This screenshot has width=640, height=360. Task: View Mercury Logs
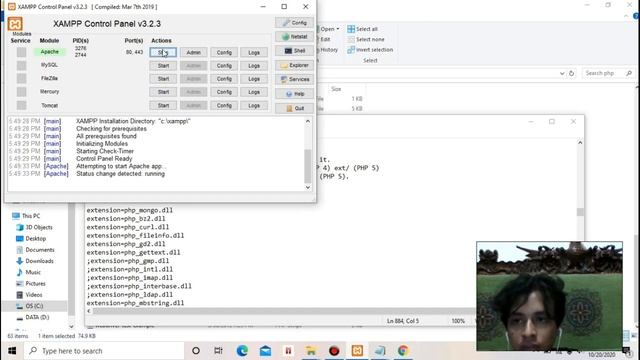click(x=254, y=92)
